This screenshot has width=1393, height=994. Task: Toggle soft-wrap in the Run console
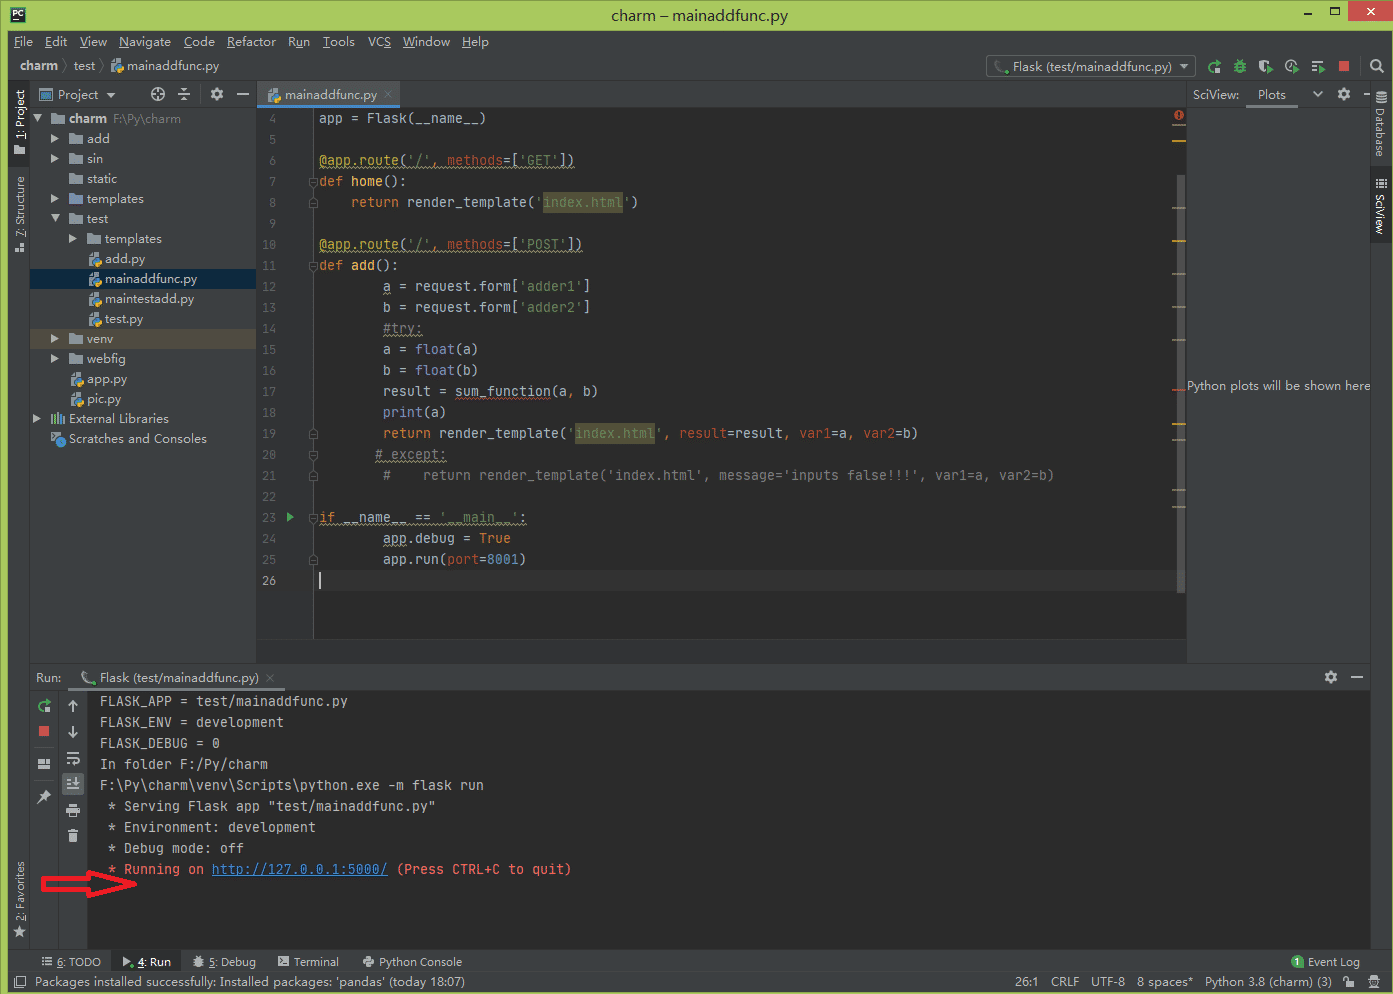(73, 758)
